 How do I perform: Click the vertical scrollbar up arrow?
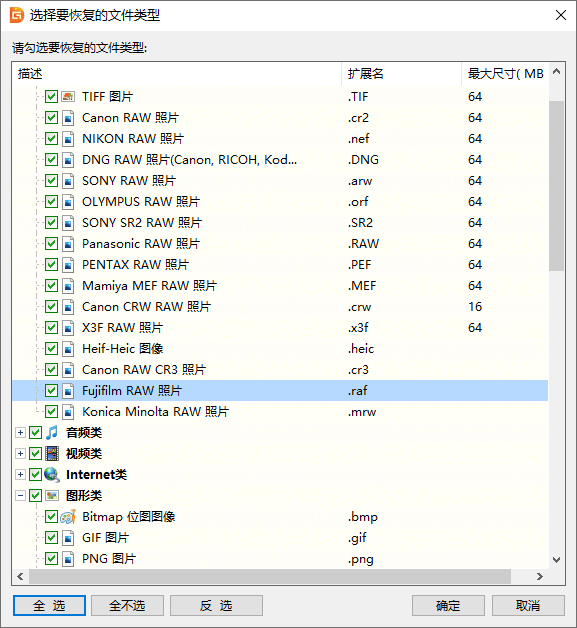pyautogui.click(x=556, y=72)
